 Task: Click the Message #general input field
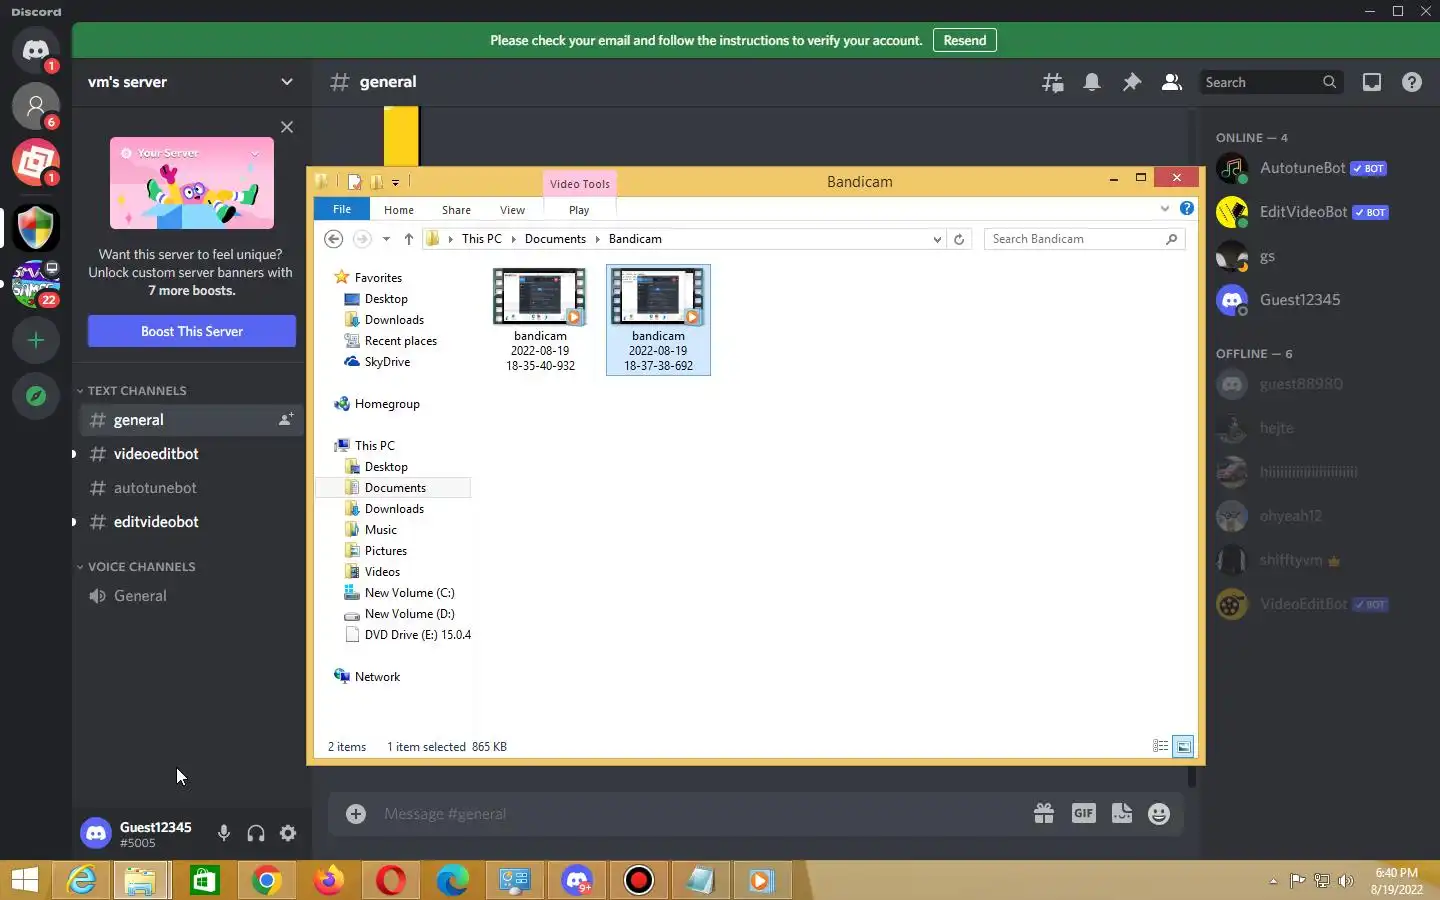[700, 814]
